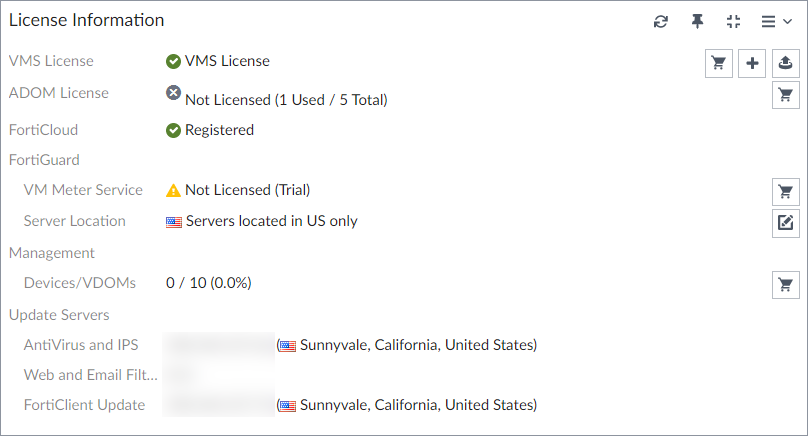Viewport: 808px width, 436px height.
Task: Click the FortiCloud Registered status
Action: click(218, 130)
